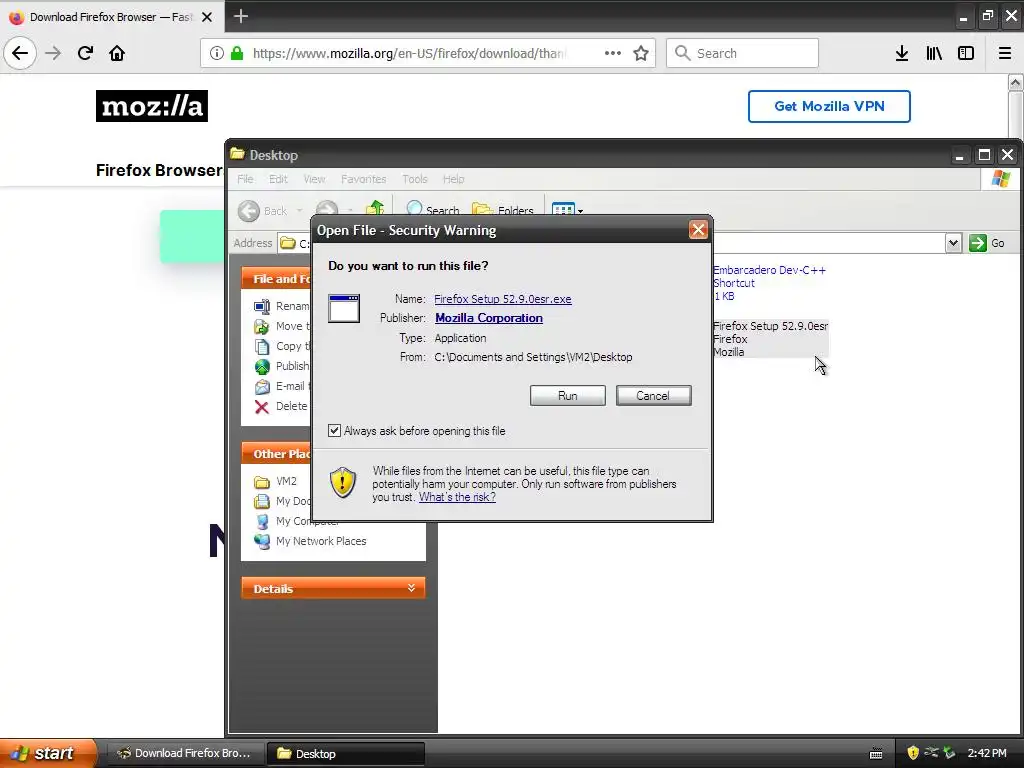Click Up folder icon in explorer toolbar

point(375,209)
